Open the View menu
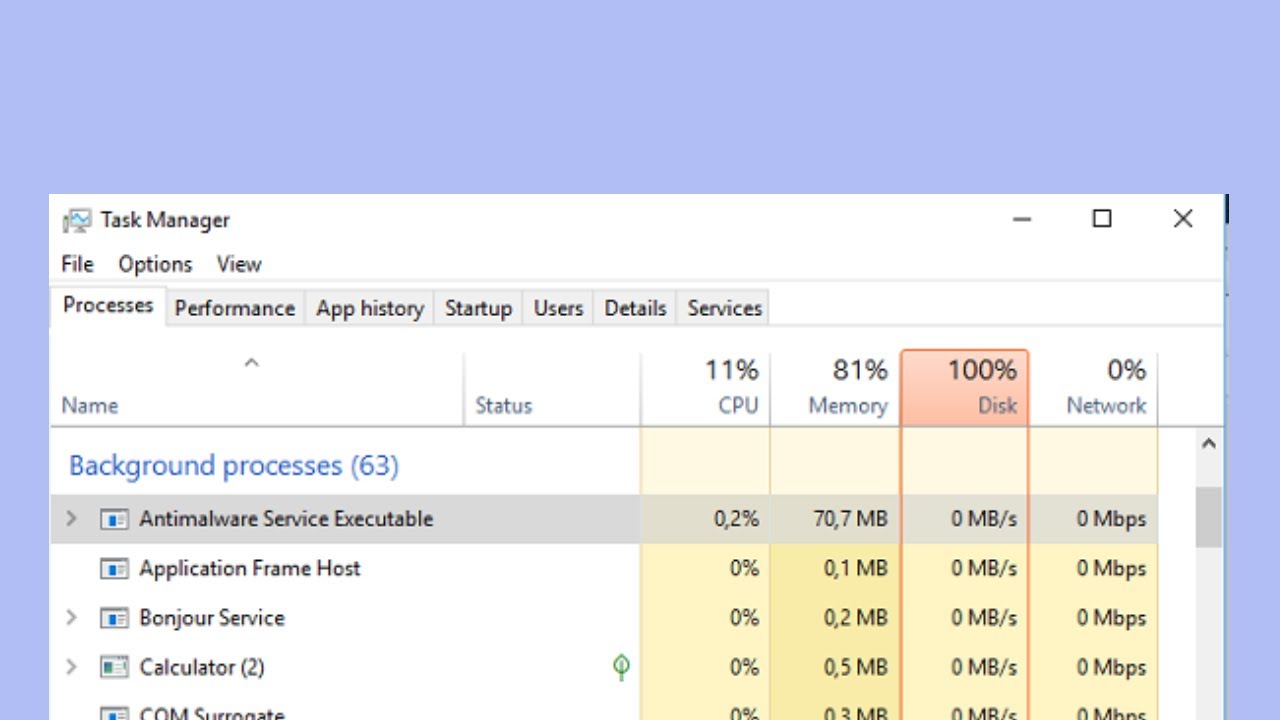The width and height of the screenshot is (1280, 720). (x=239, y=264)
